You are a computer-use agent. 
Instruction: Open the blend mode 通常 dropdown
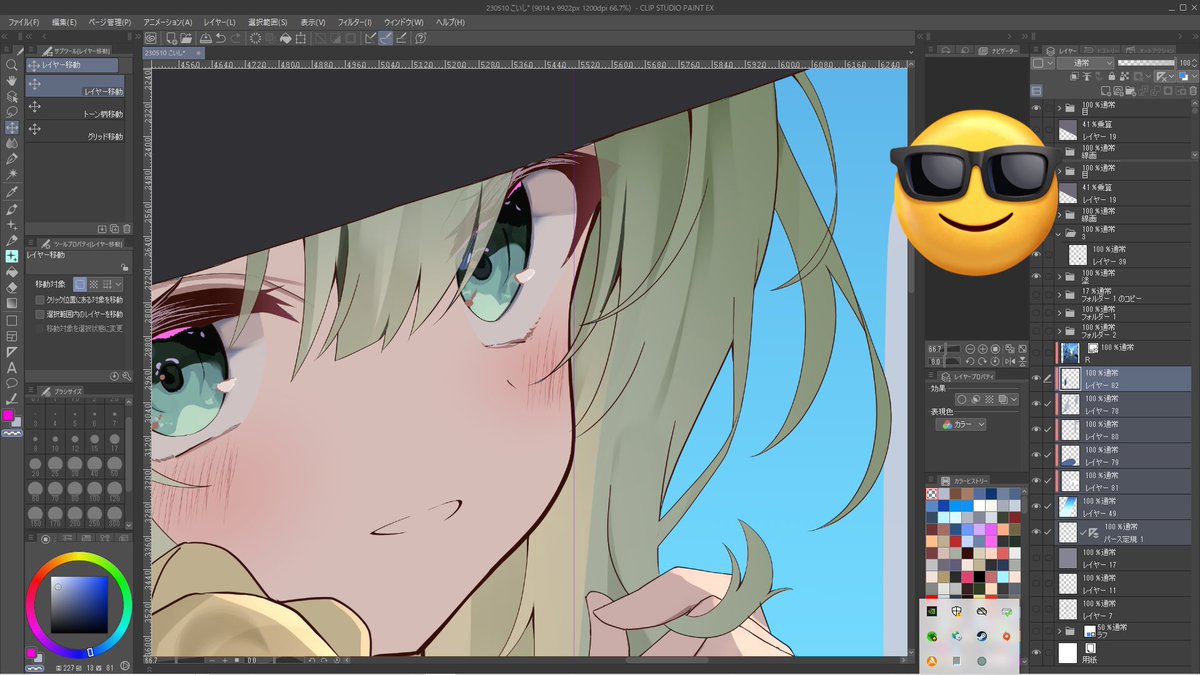1086,63
